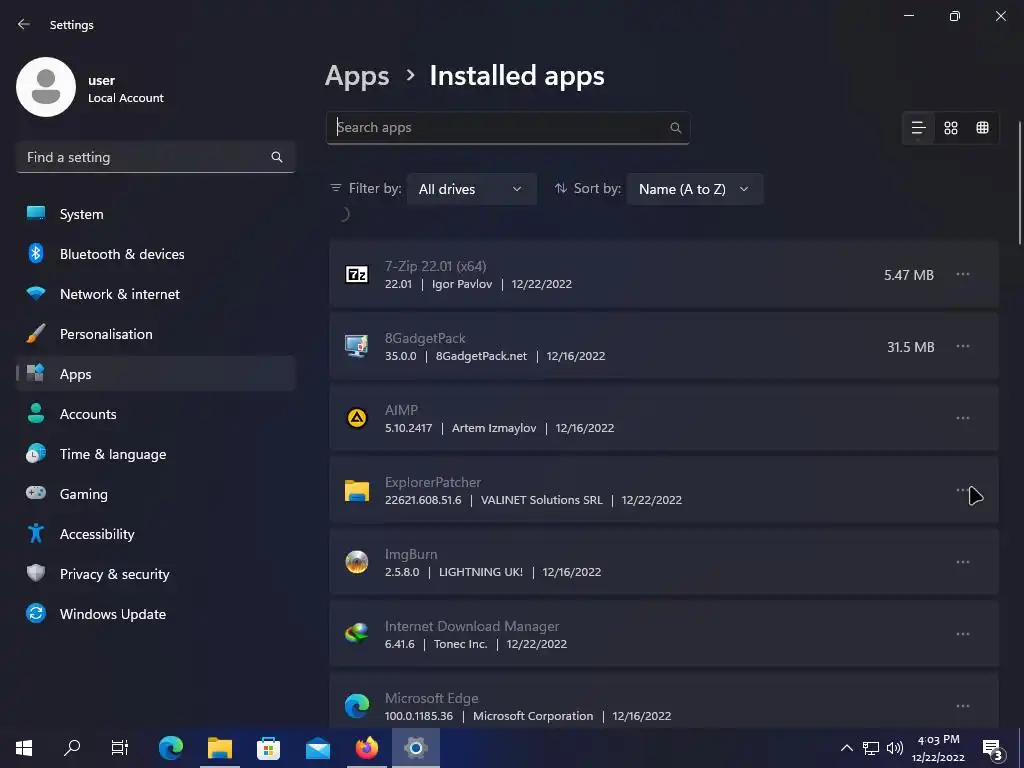Click the volume speaker tray icon
This screenshot has height=768, width=1024.
pyautogui.click(x=895, y=748)
